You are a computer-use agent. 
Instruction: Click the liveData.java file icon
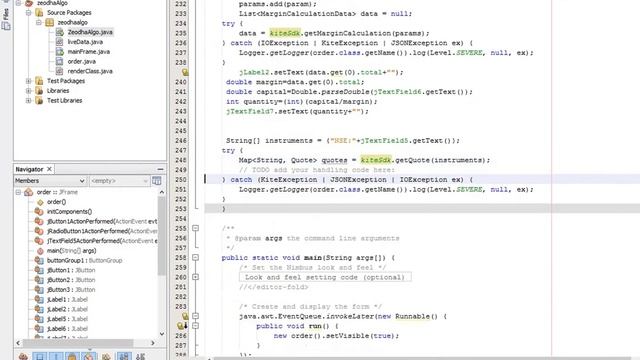point(60,42)
